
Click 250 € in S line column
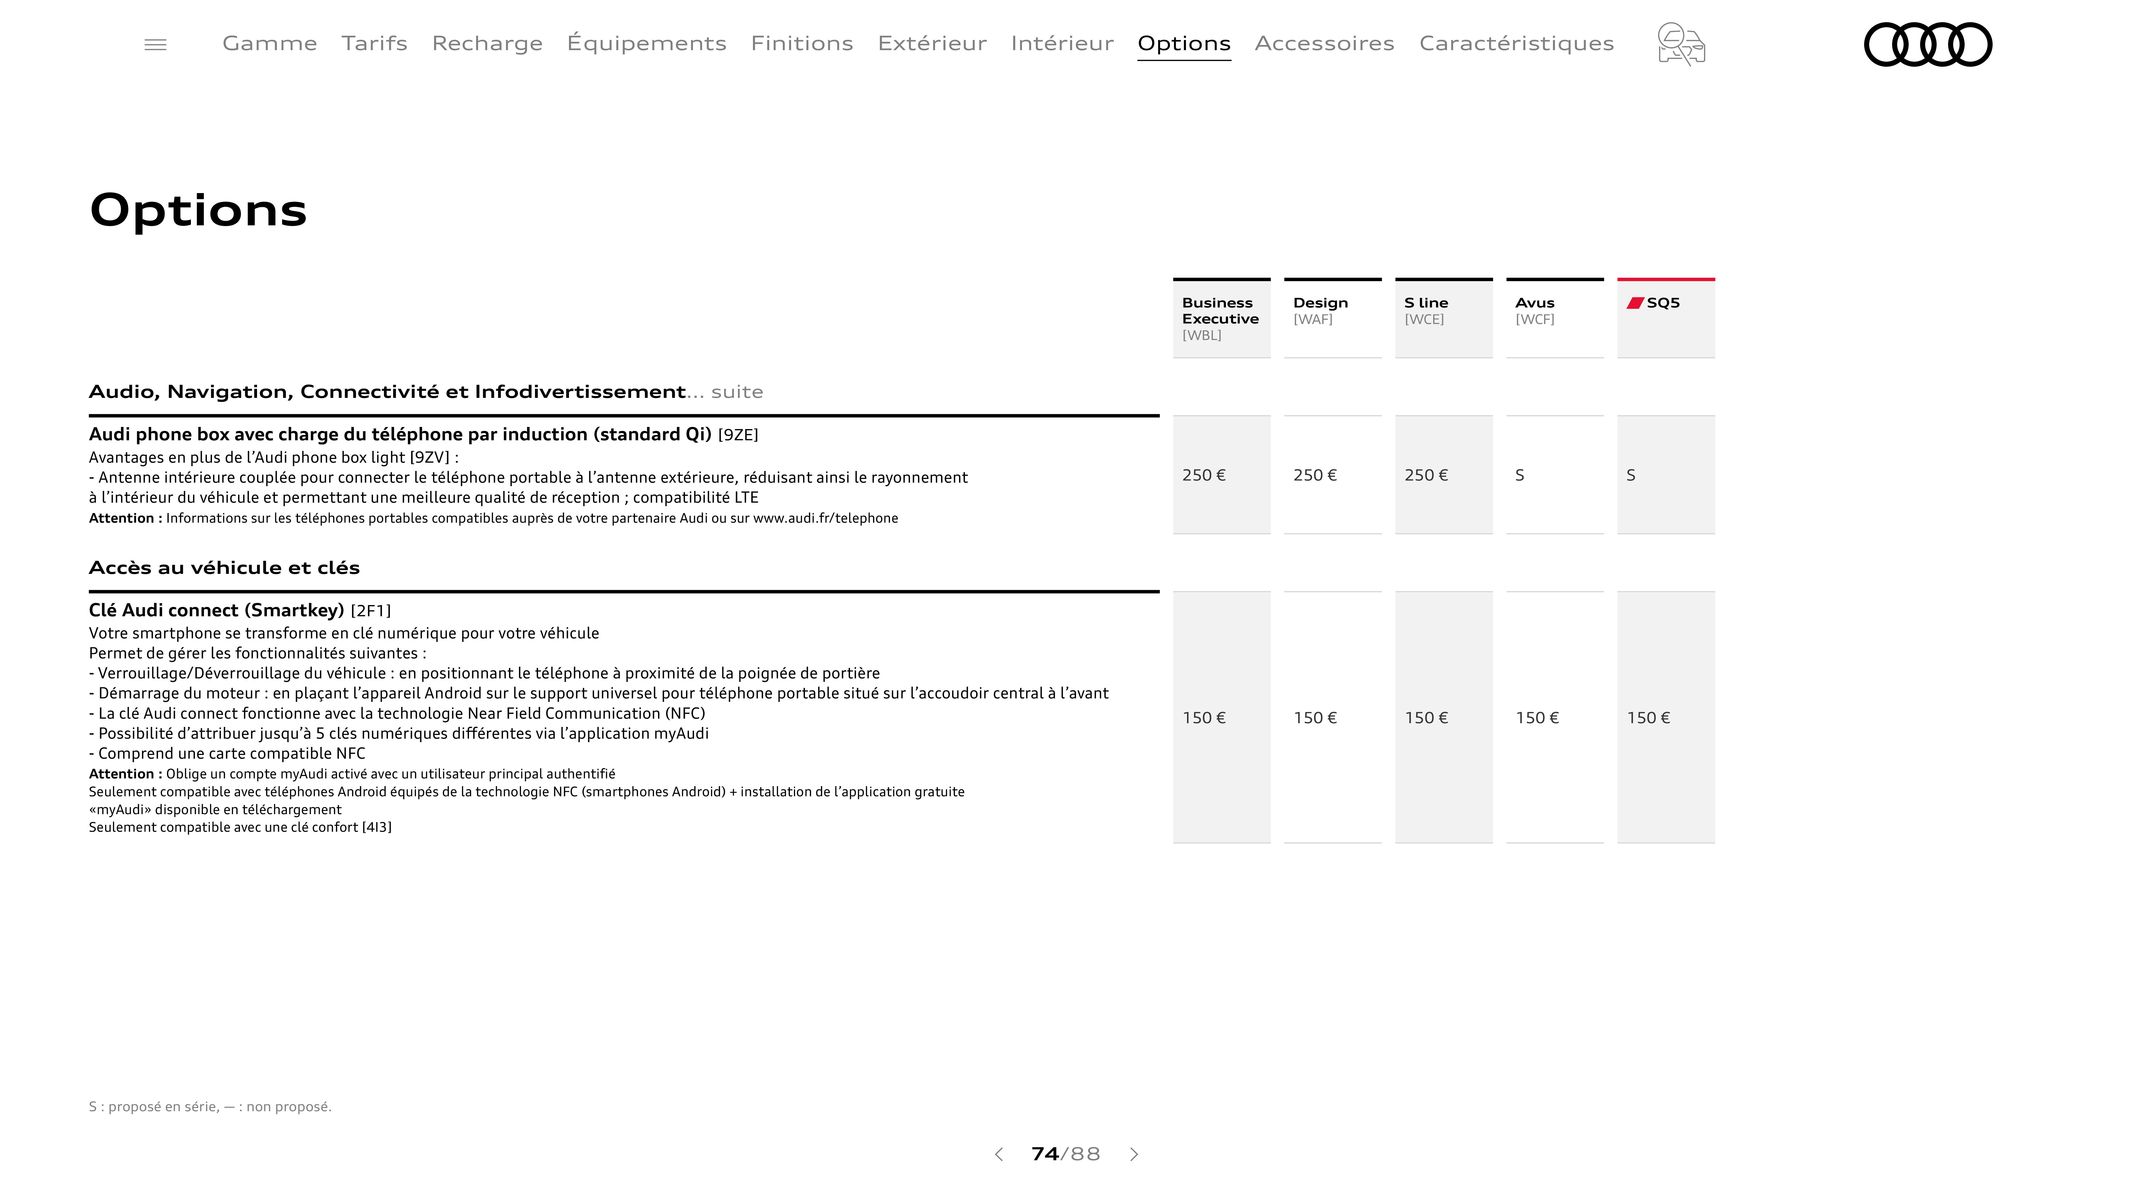coord(1425,475)
